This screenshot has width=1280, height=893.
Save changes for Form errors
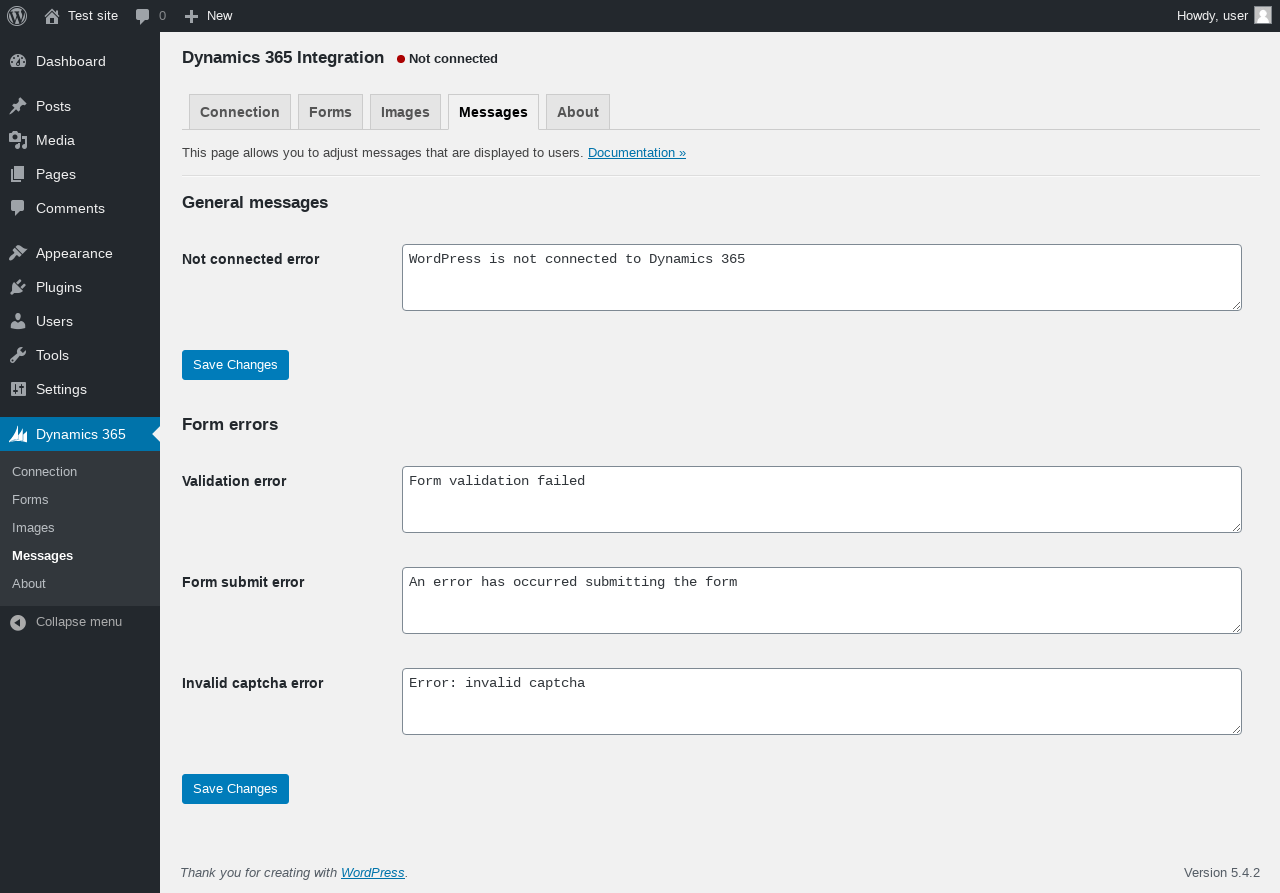pyautogui.click(x=235, y=789)
